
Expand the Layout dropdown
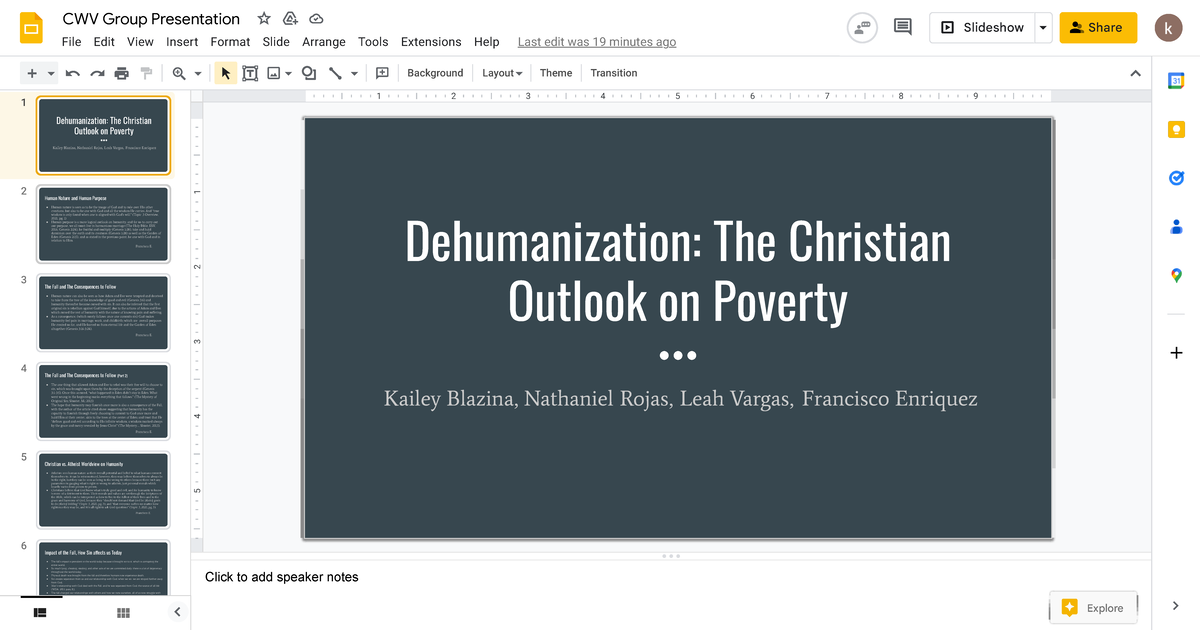pyautogui.click(x=502, y=73)
